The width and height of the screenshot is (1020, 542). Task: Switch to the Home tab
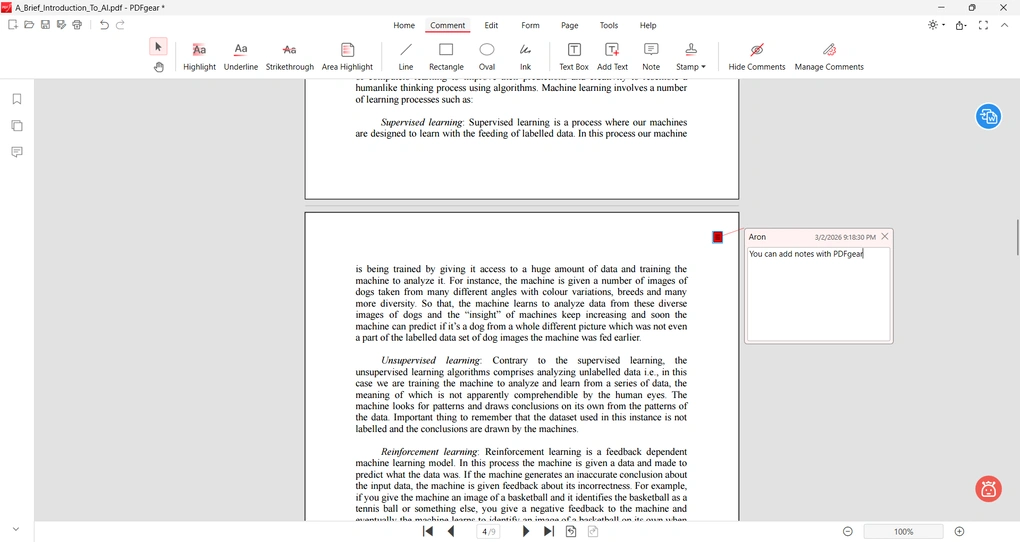click(404, 25)
